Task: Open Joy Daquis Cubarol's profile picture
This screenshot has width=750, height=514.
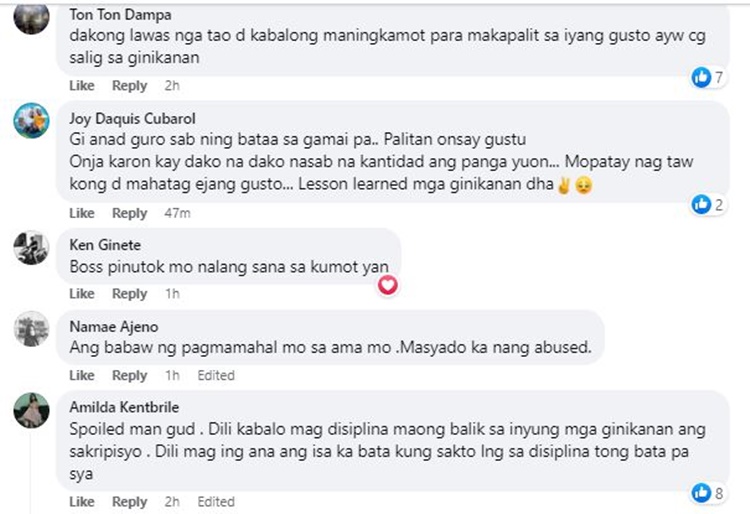Action: coord(32,122)
